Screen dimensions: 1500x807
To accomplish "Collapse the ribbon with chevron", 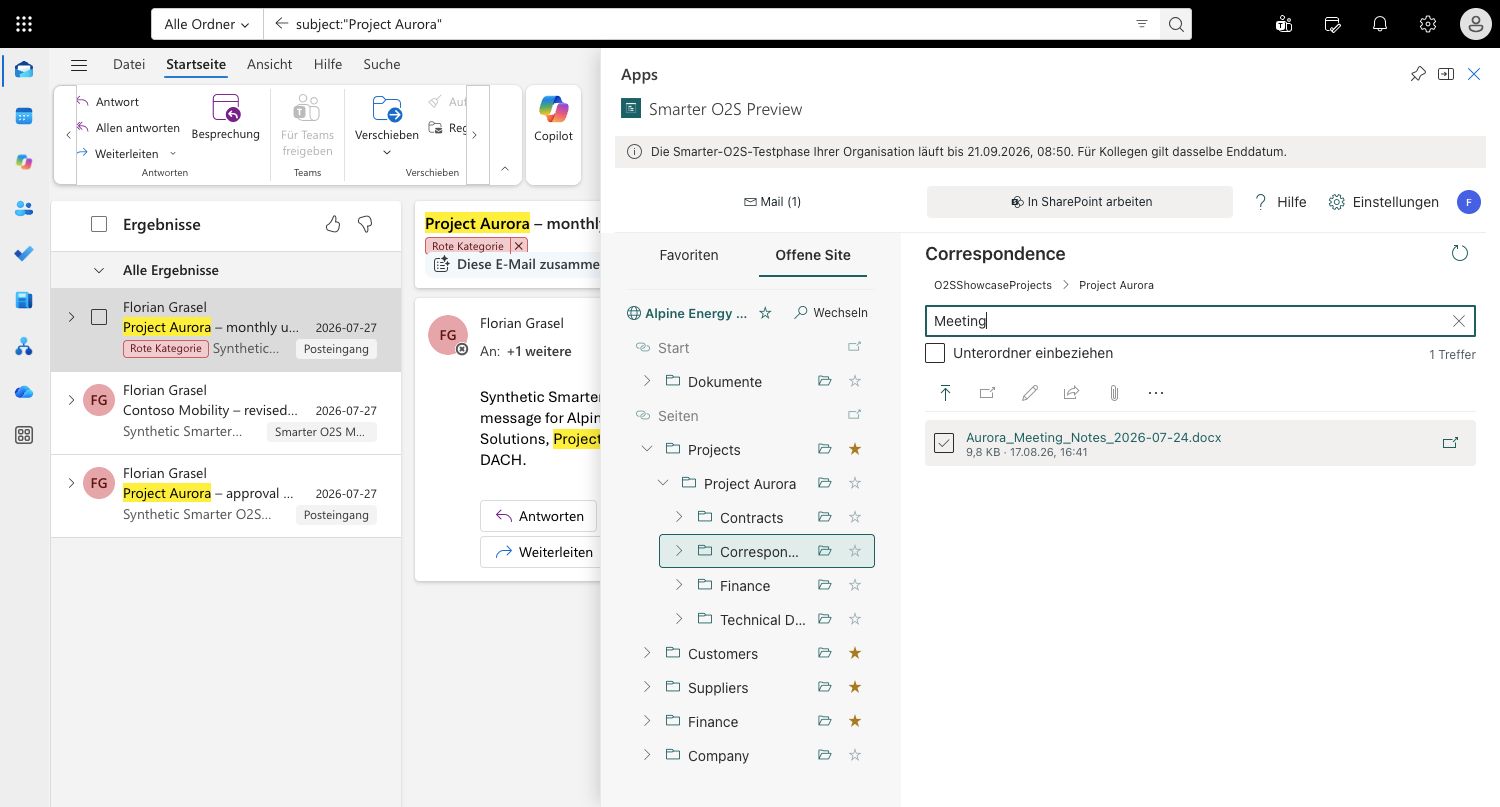I will coord(505,169).
